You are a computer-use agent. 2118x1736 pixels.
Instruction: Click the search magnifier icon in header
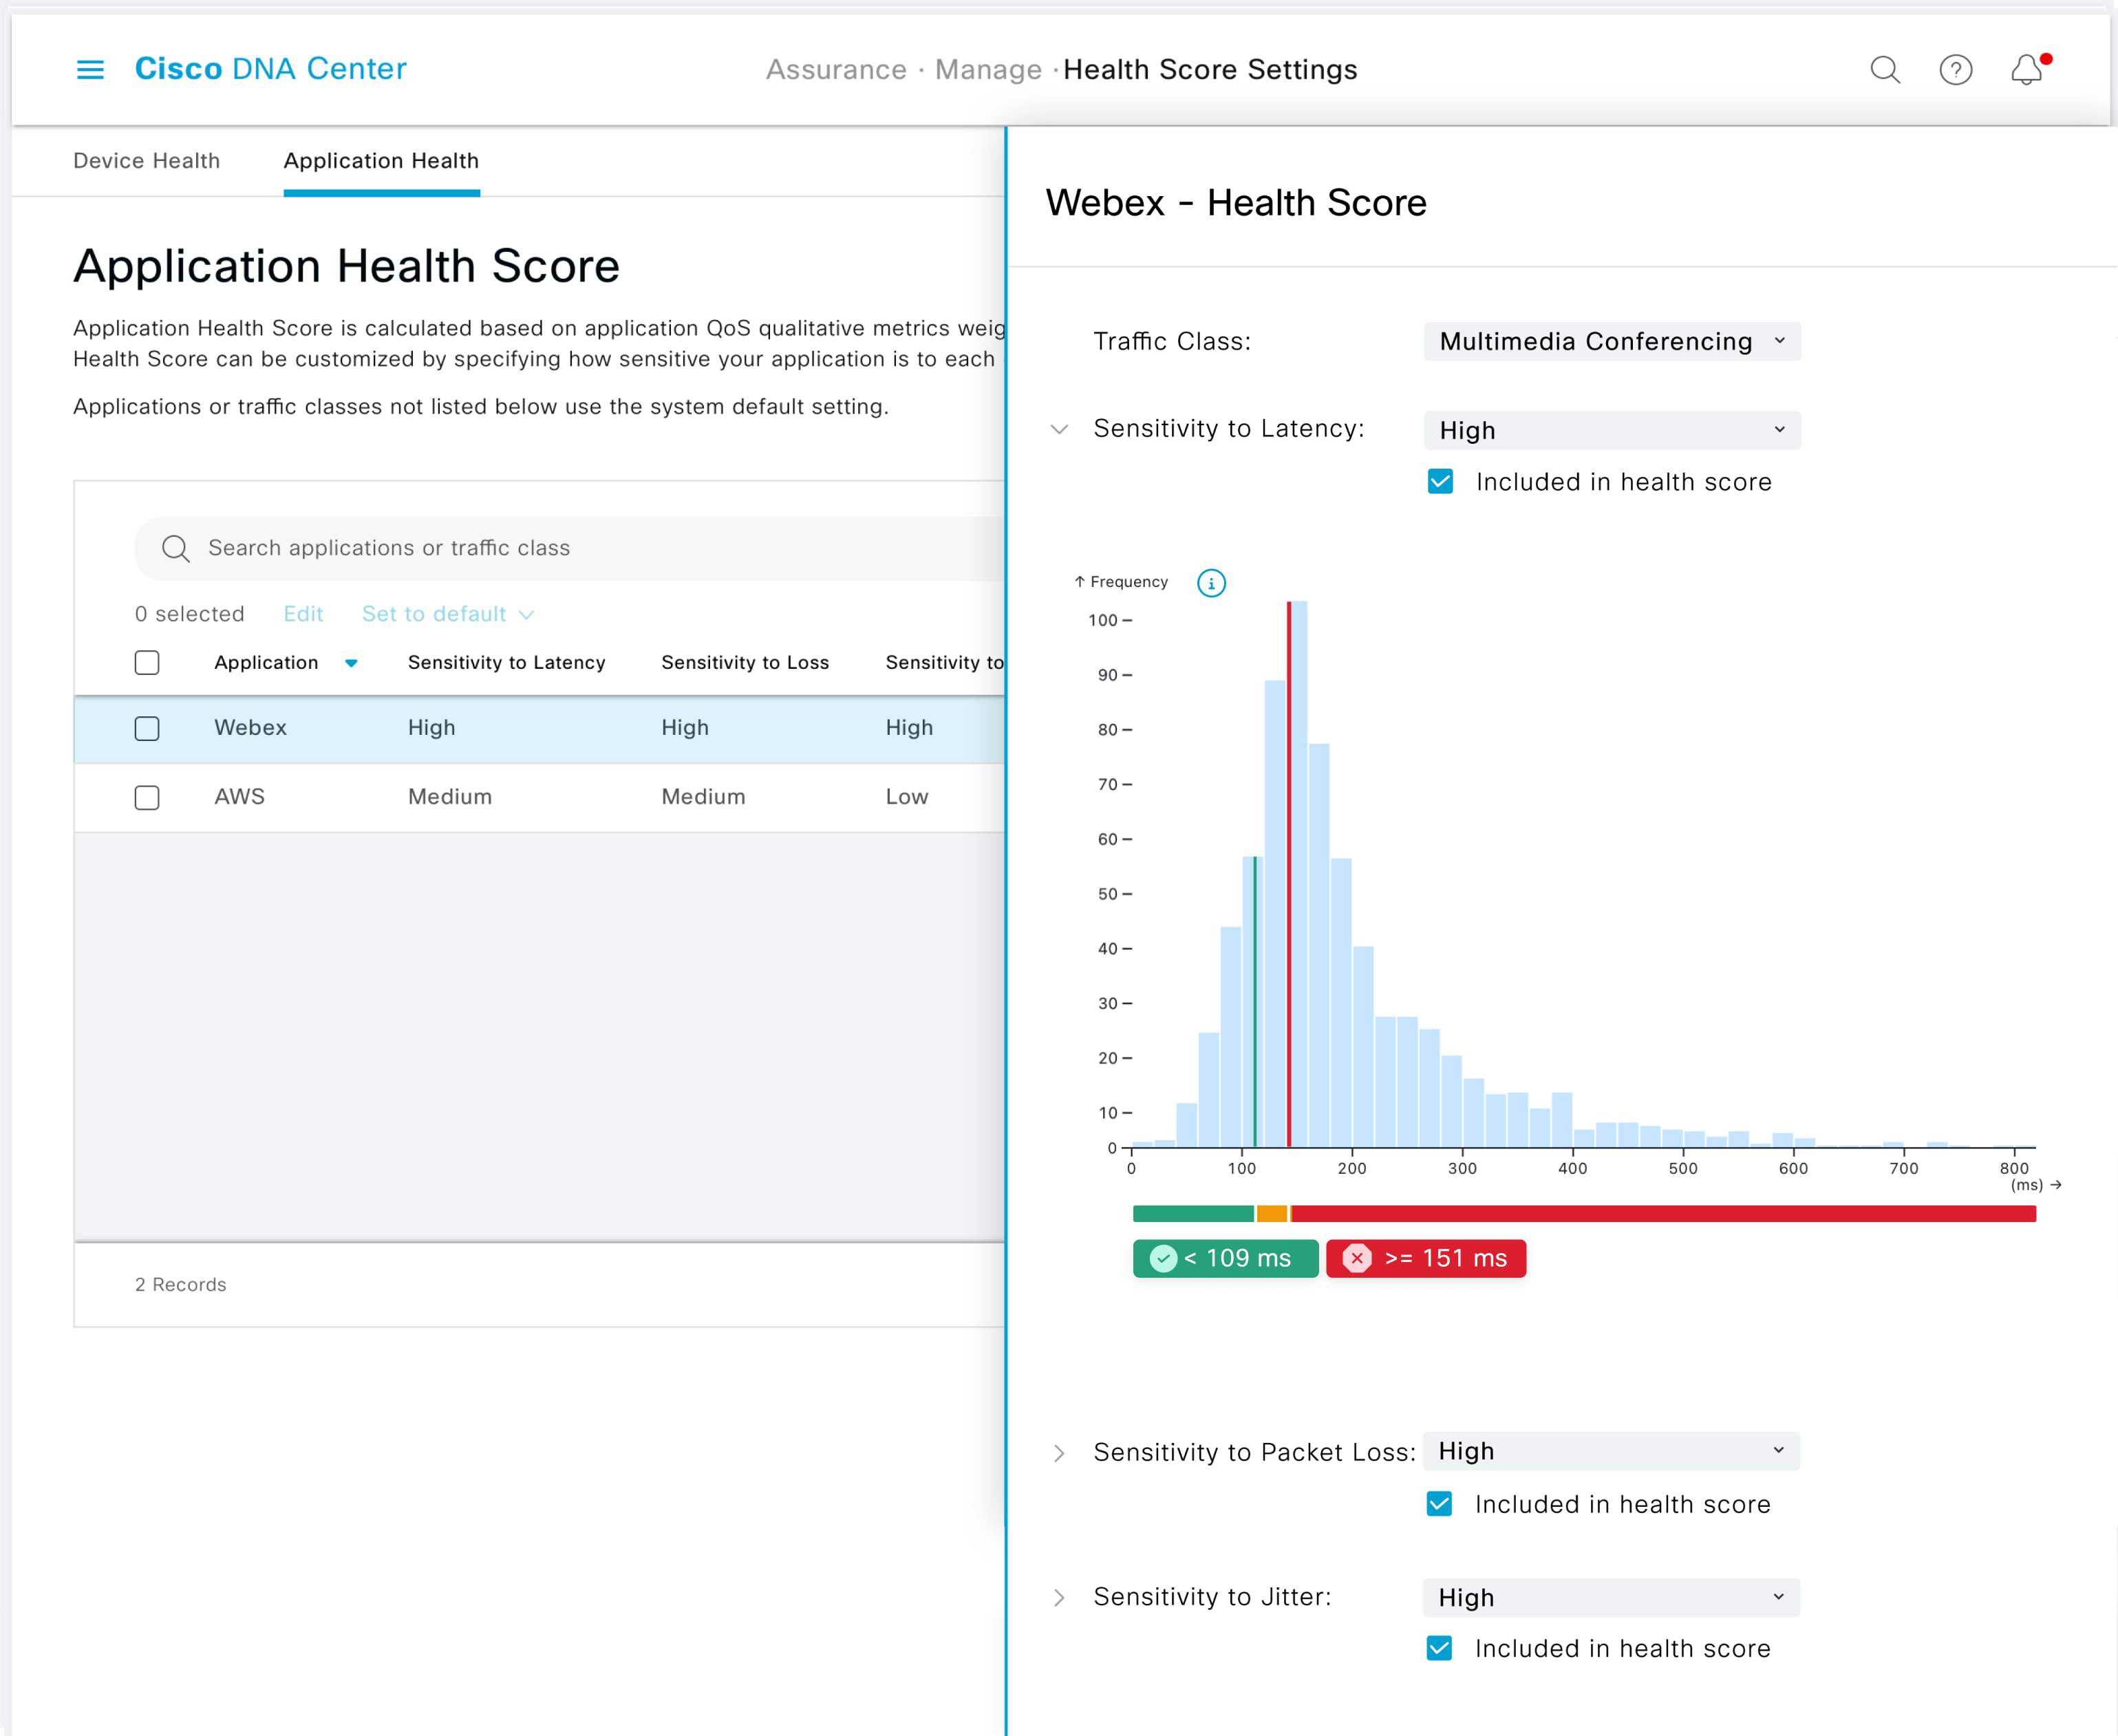(x=1885, y=69)
